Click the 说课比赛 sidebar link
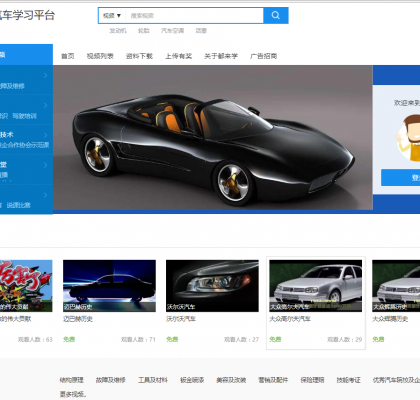This screenshot has width=420, height=400. pos(19,205)
